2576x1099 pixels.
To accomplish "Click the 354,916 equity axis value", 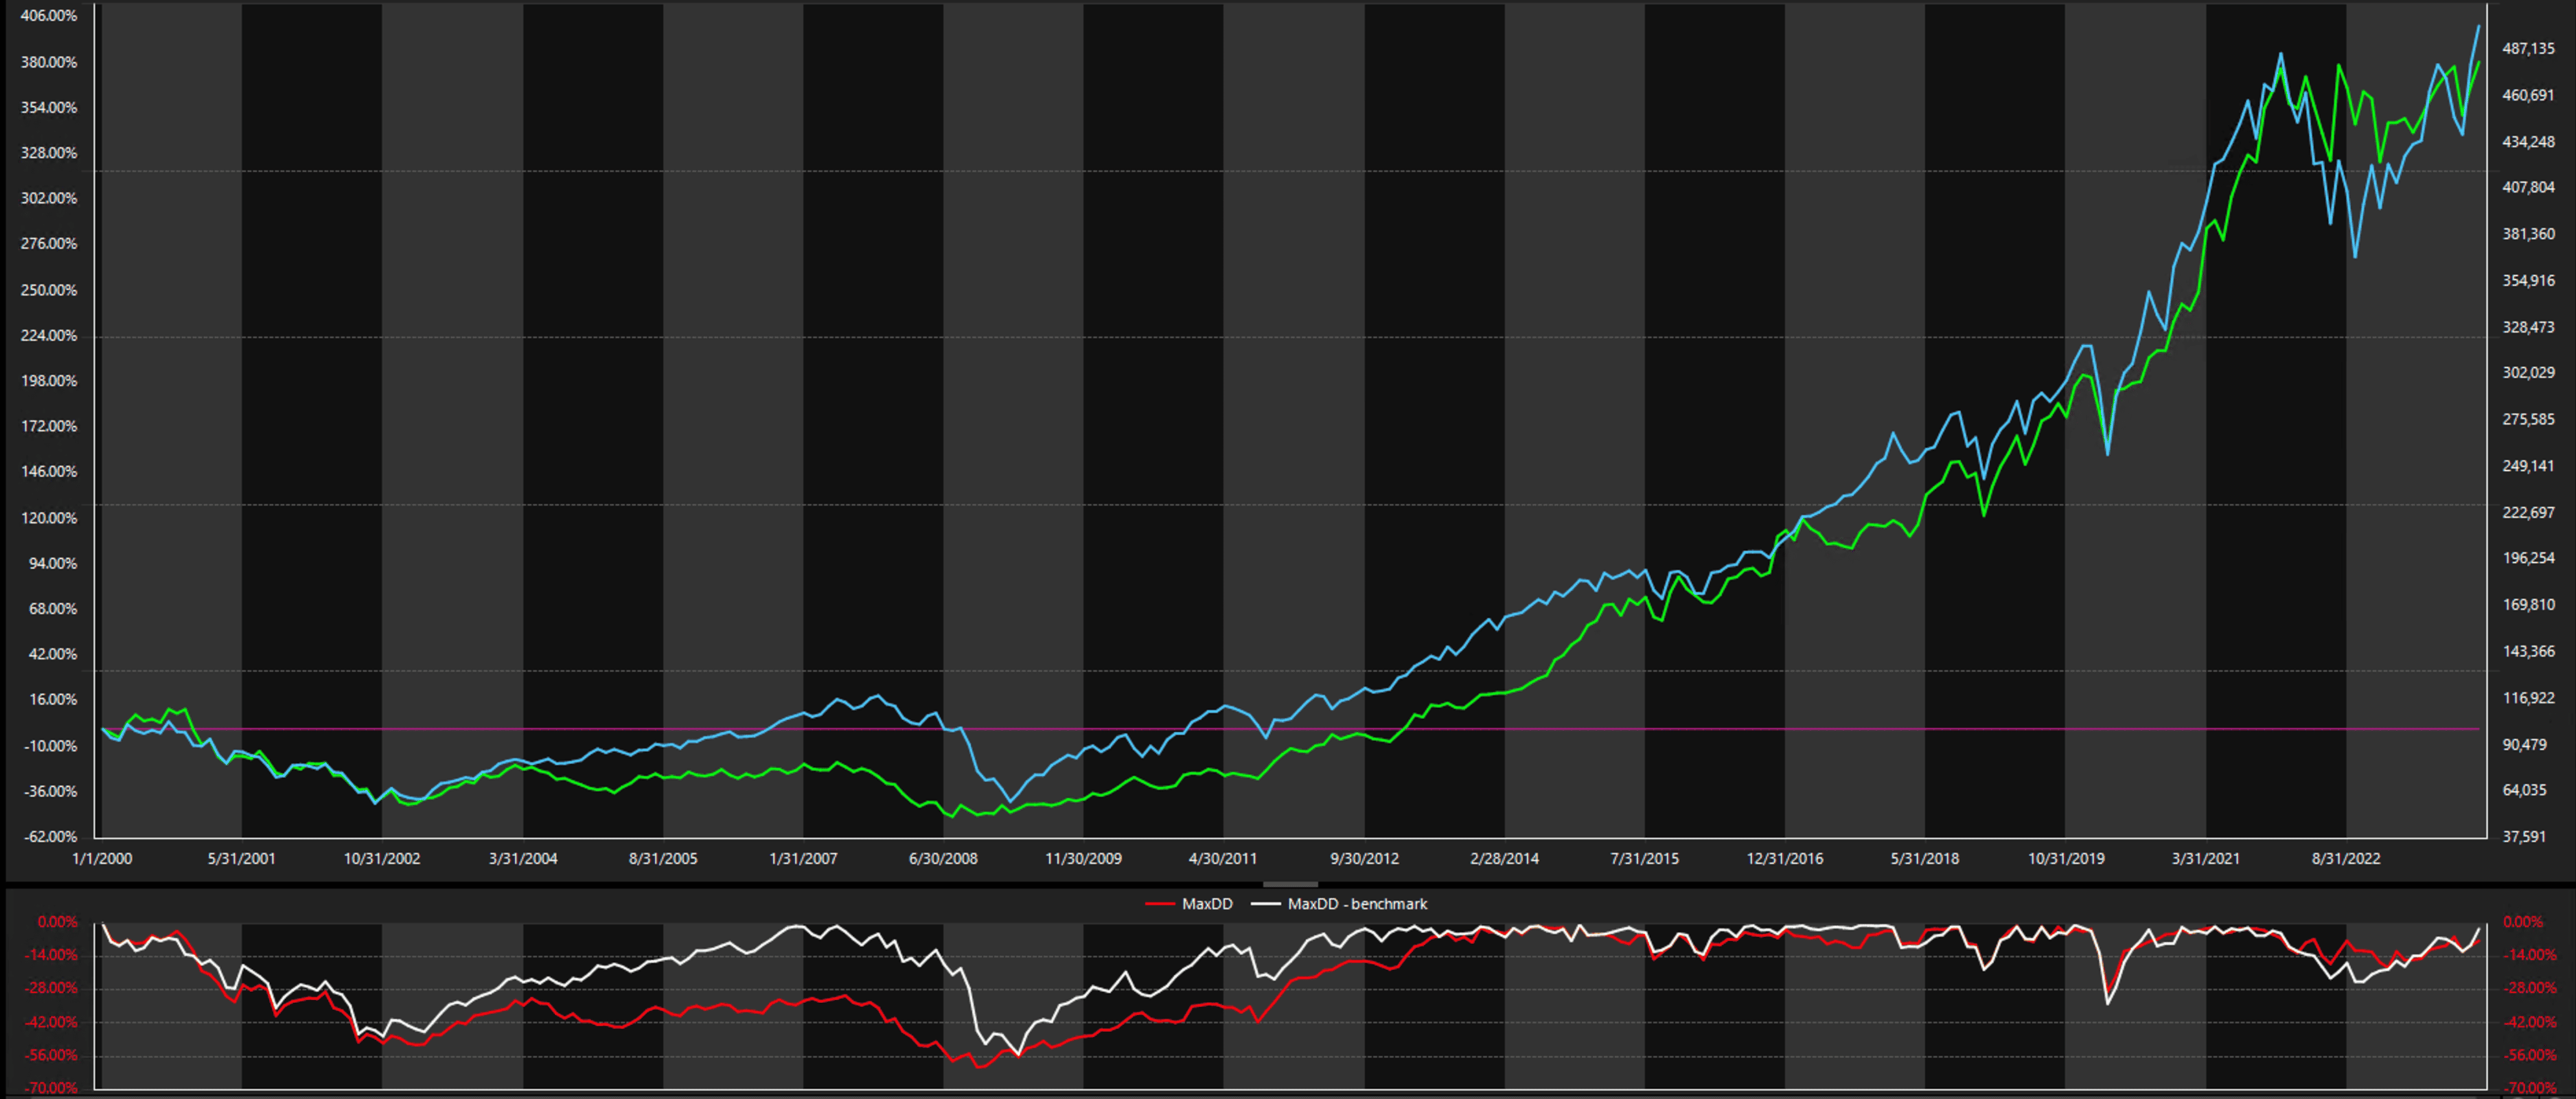I will pos(2528,281).
